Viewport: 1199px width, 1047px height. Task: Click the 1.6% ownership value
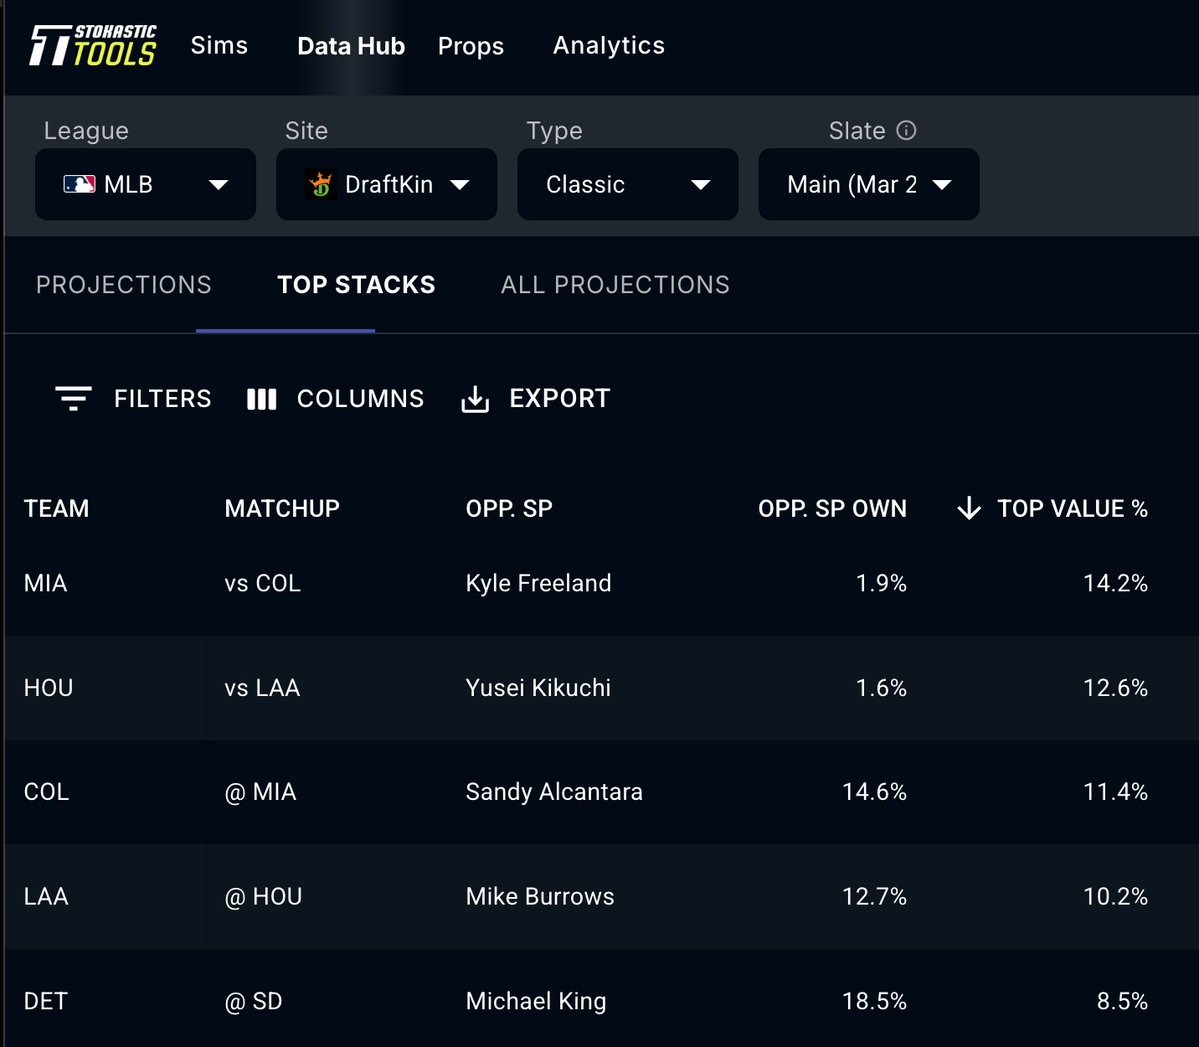(881, 688)
